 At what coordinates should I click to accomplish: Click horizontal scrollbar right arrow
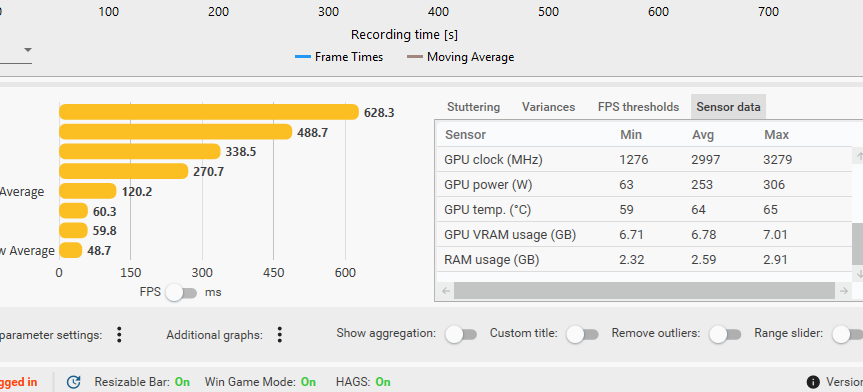(843, 291)
